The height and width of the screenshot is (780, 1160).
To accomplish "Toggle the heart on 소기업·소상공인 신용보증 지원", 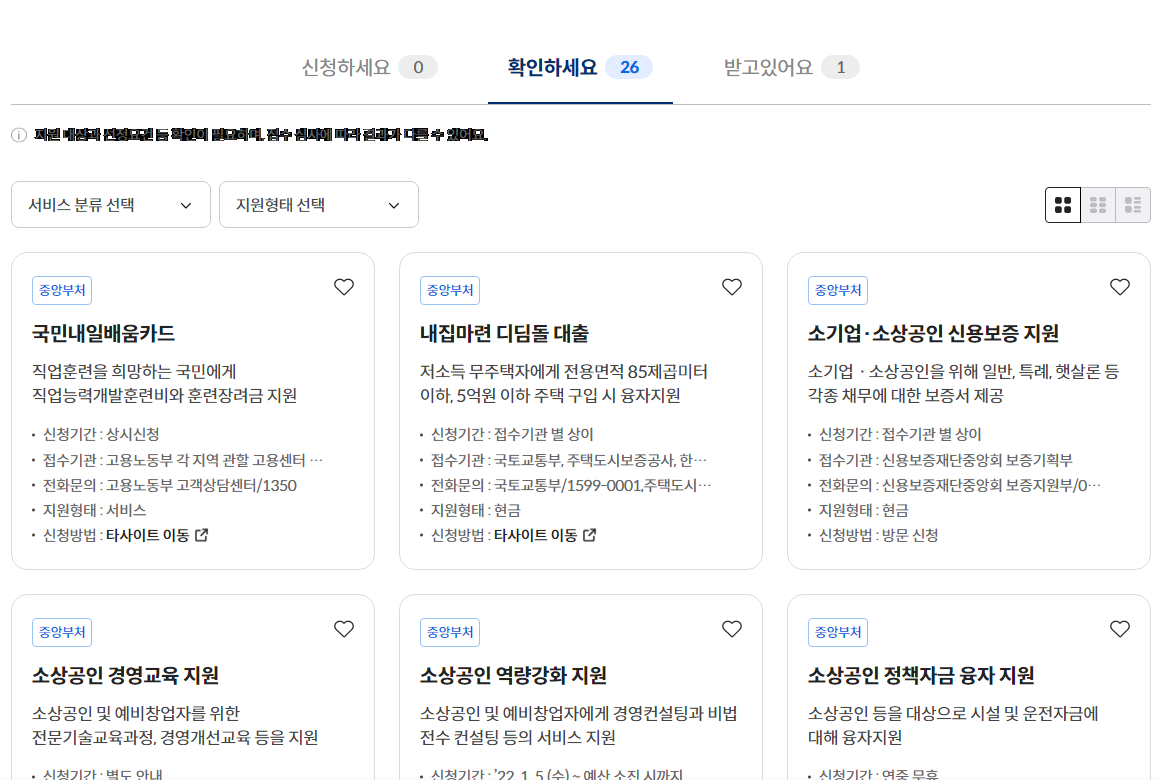I will (x=1119, y=286).
